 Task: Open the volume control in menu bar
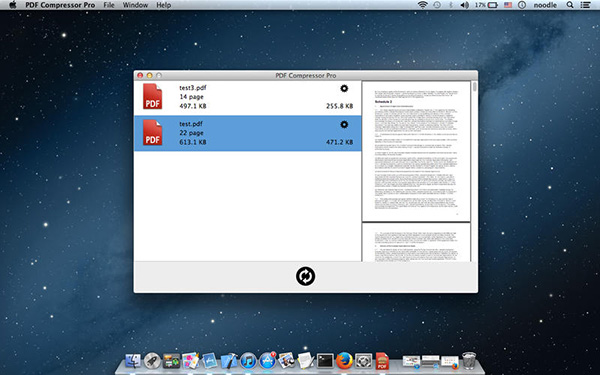click(465, 5)
